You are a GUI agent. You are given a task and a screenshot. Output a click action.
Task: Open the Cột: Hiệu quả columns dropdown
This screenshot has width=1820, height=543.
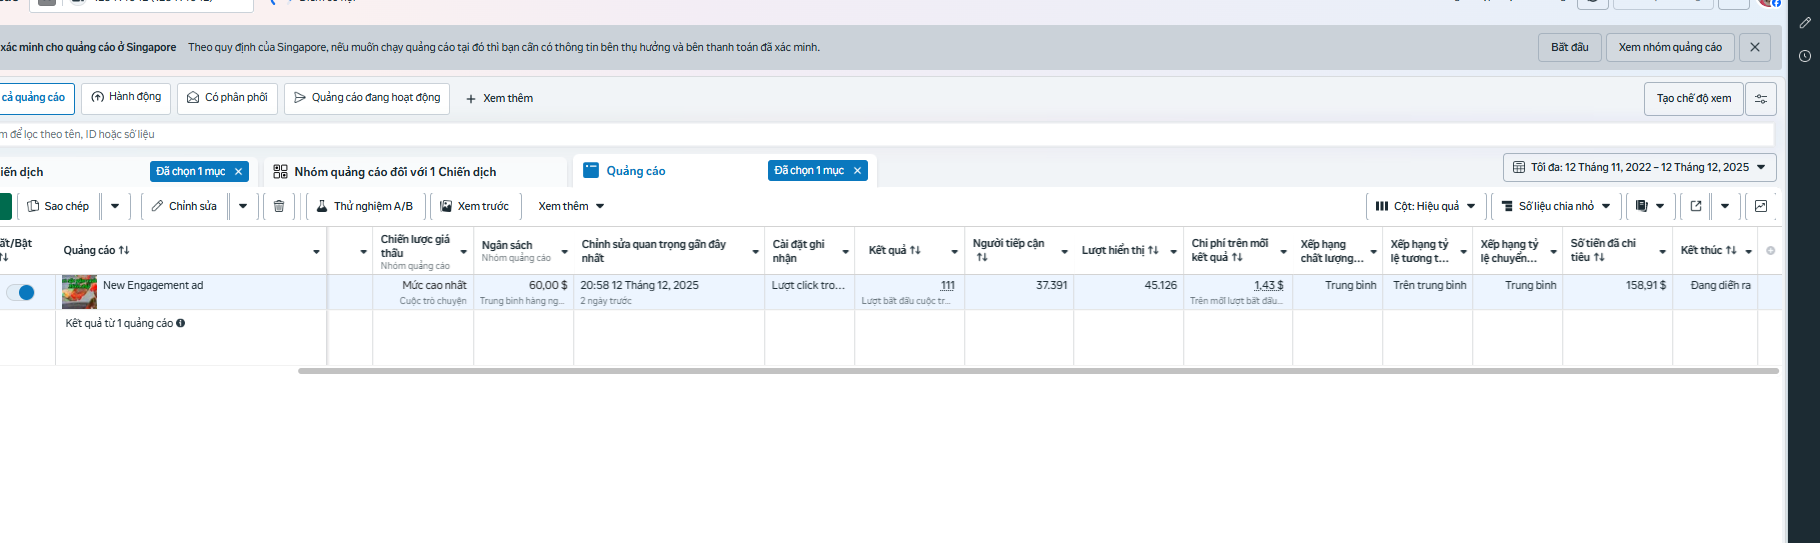pyautogui.click(x=1426, y=206)
